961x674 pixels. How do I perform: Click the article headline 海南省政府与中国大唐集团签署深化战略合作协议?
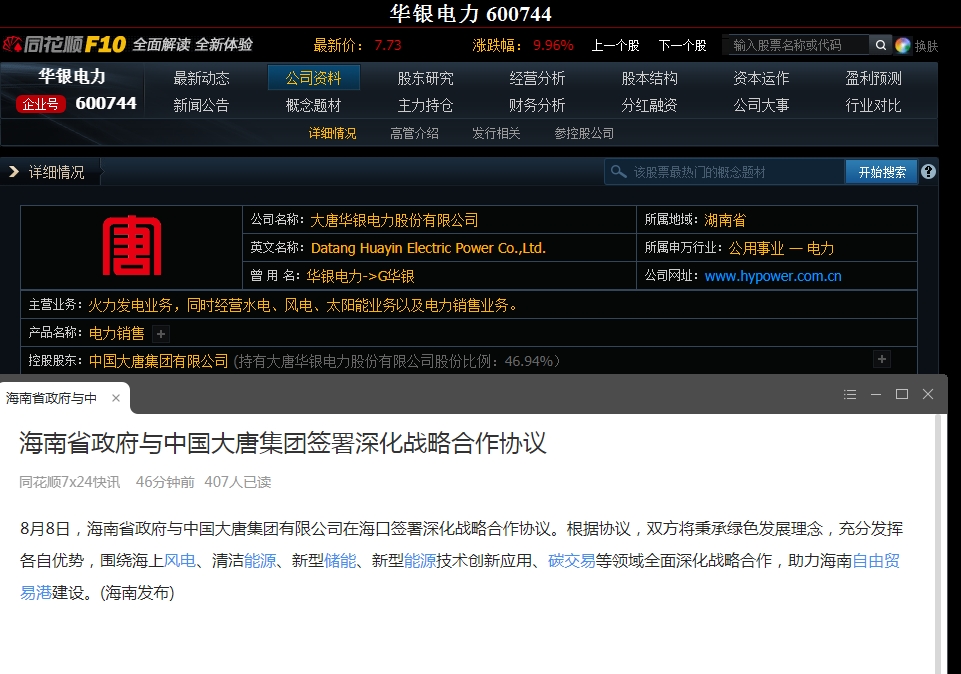[283, 442]
